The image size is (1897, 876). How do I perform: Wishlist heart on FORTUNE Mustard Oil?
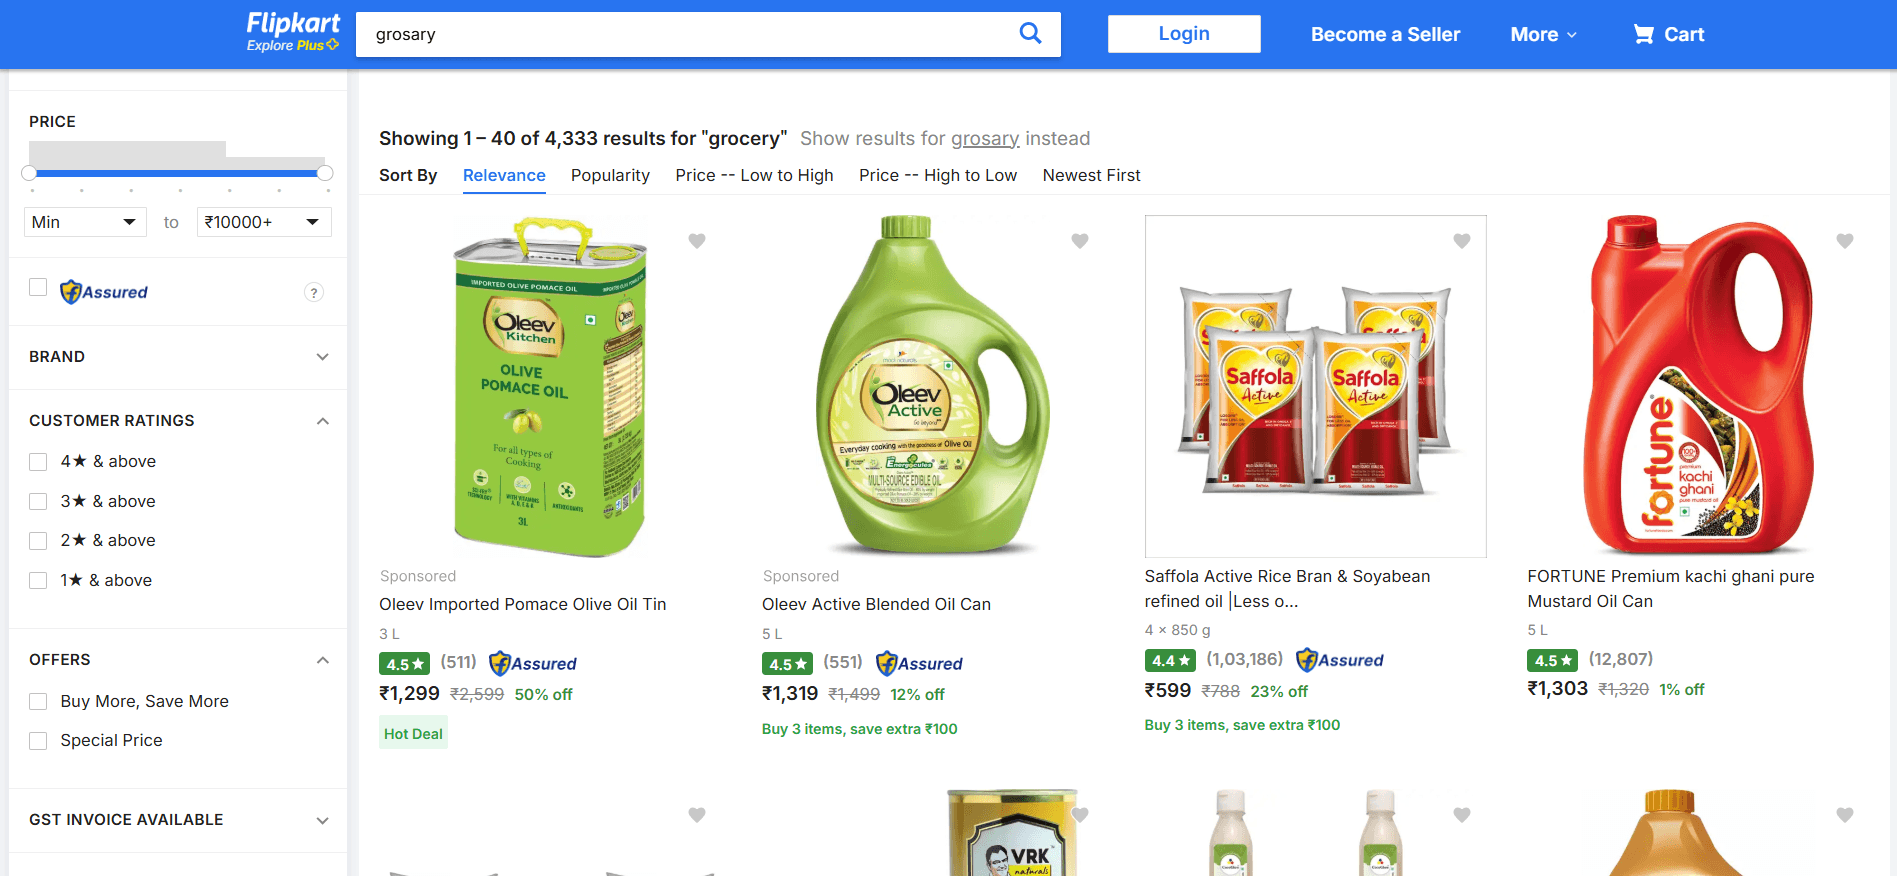[1845, 240]
